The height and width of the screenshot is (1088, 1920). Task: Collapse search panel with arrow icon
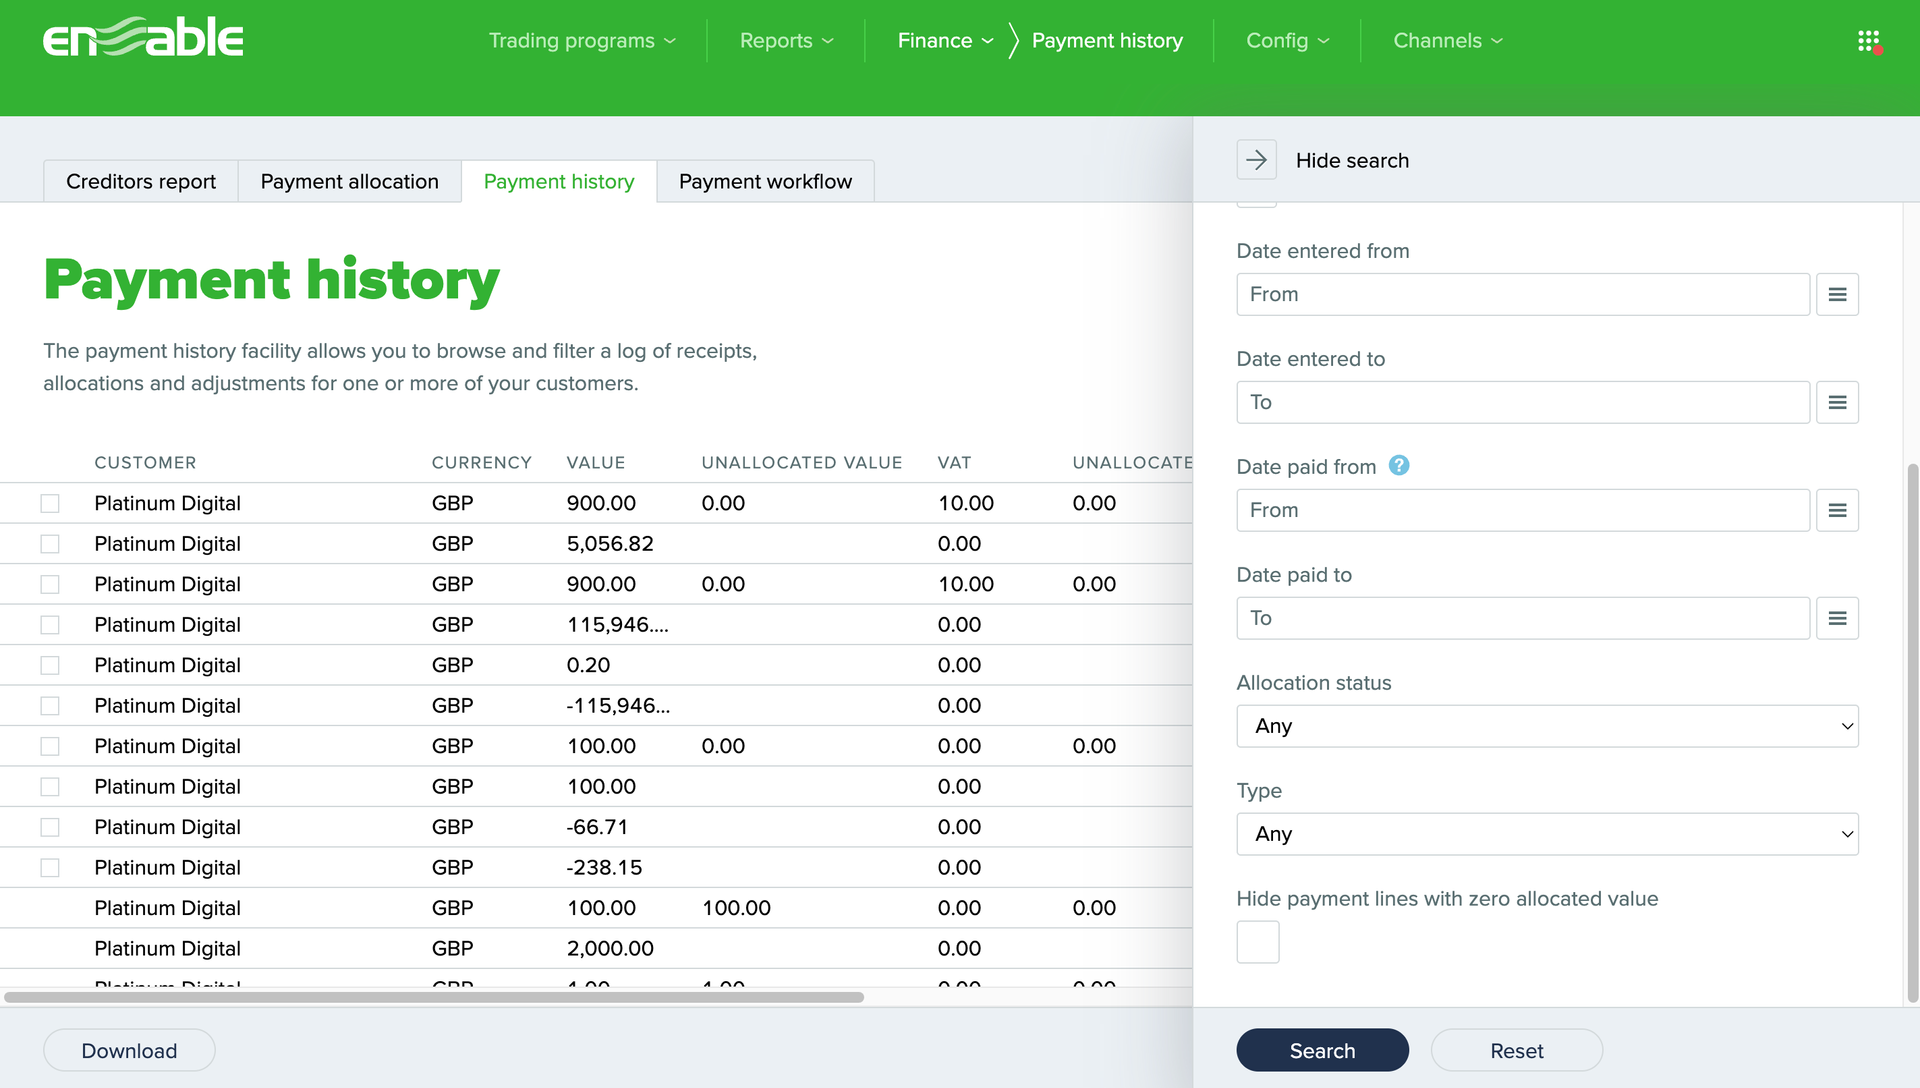[x=1256, y=160]
